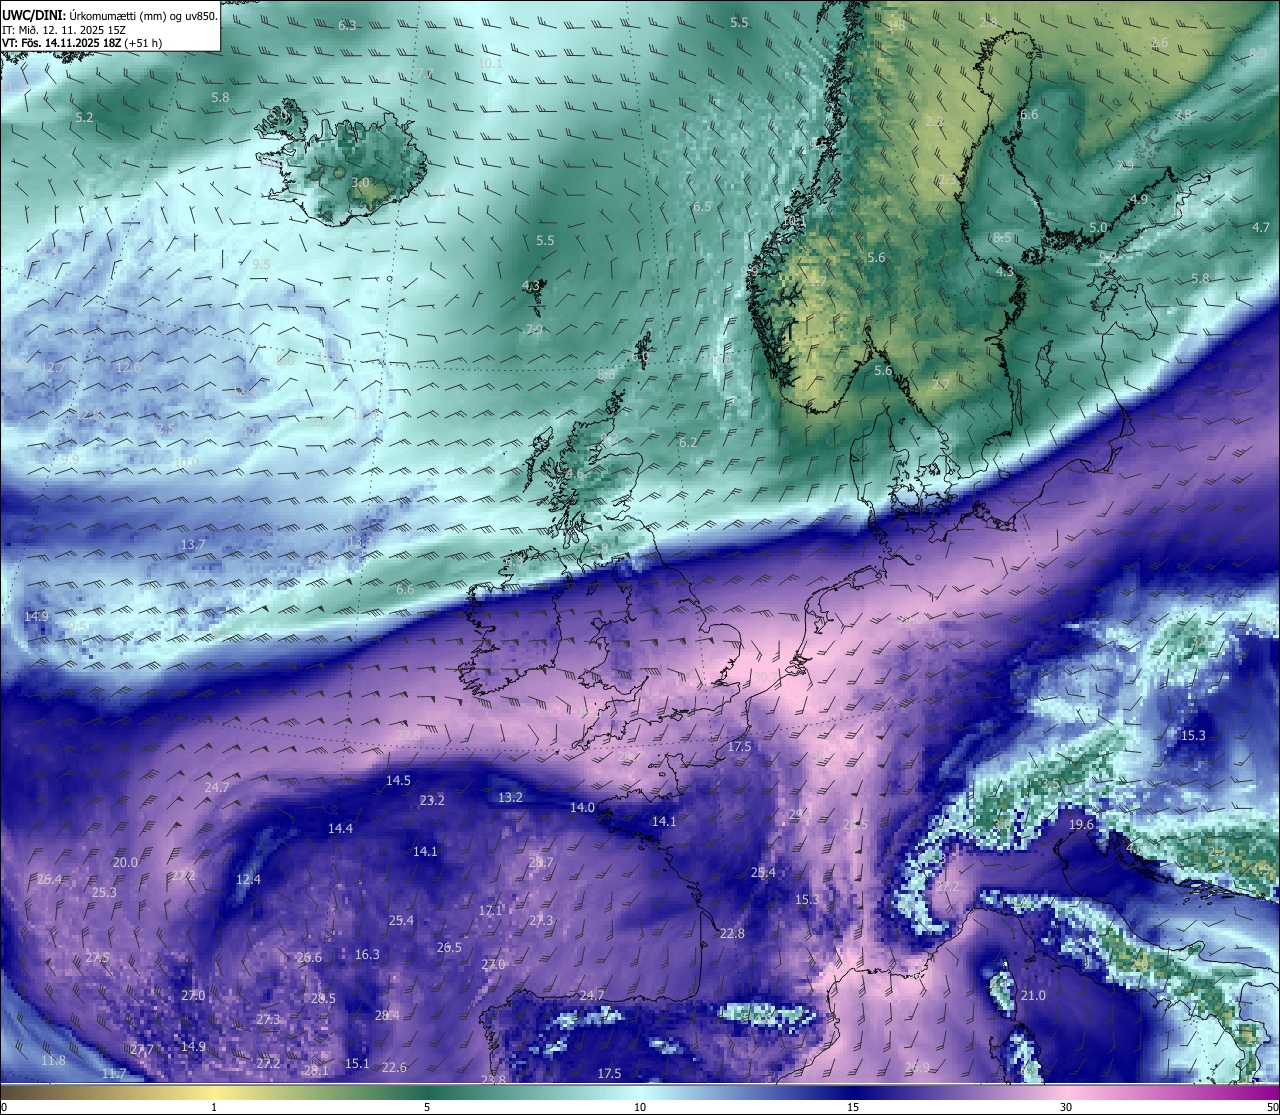Image resolution: width=1280 pixels, height=1115 pixels.
Task: Click the 1 tick on the color scale
Action: (214, 1107)
